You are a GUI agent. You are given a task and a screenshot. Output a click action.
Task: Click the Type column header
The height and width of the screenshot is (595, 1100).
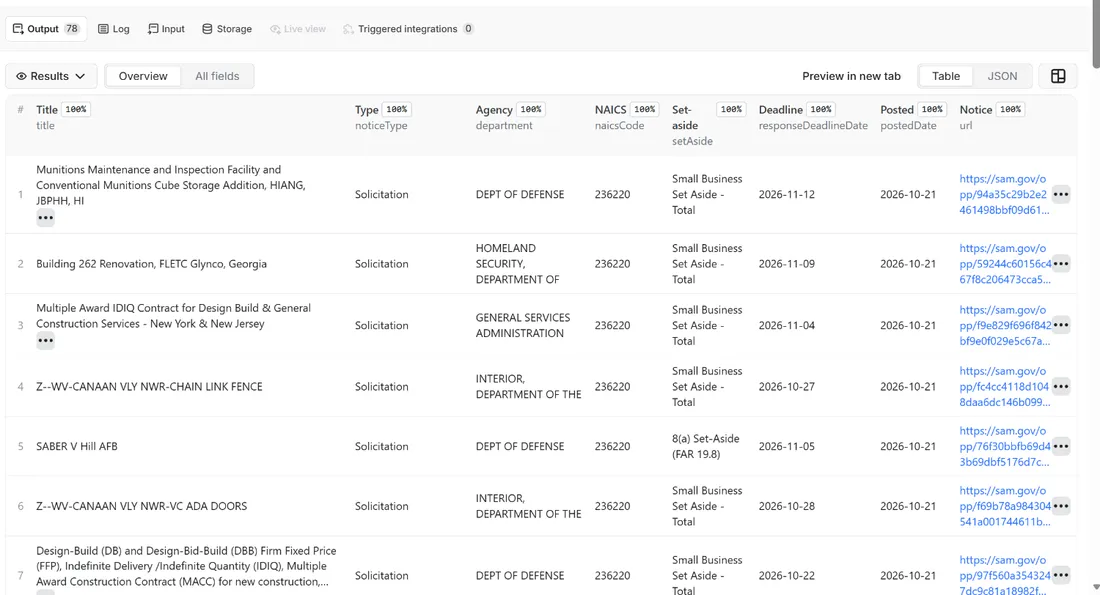pyautogui.click(x=366, y=109)
